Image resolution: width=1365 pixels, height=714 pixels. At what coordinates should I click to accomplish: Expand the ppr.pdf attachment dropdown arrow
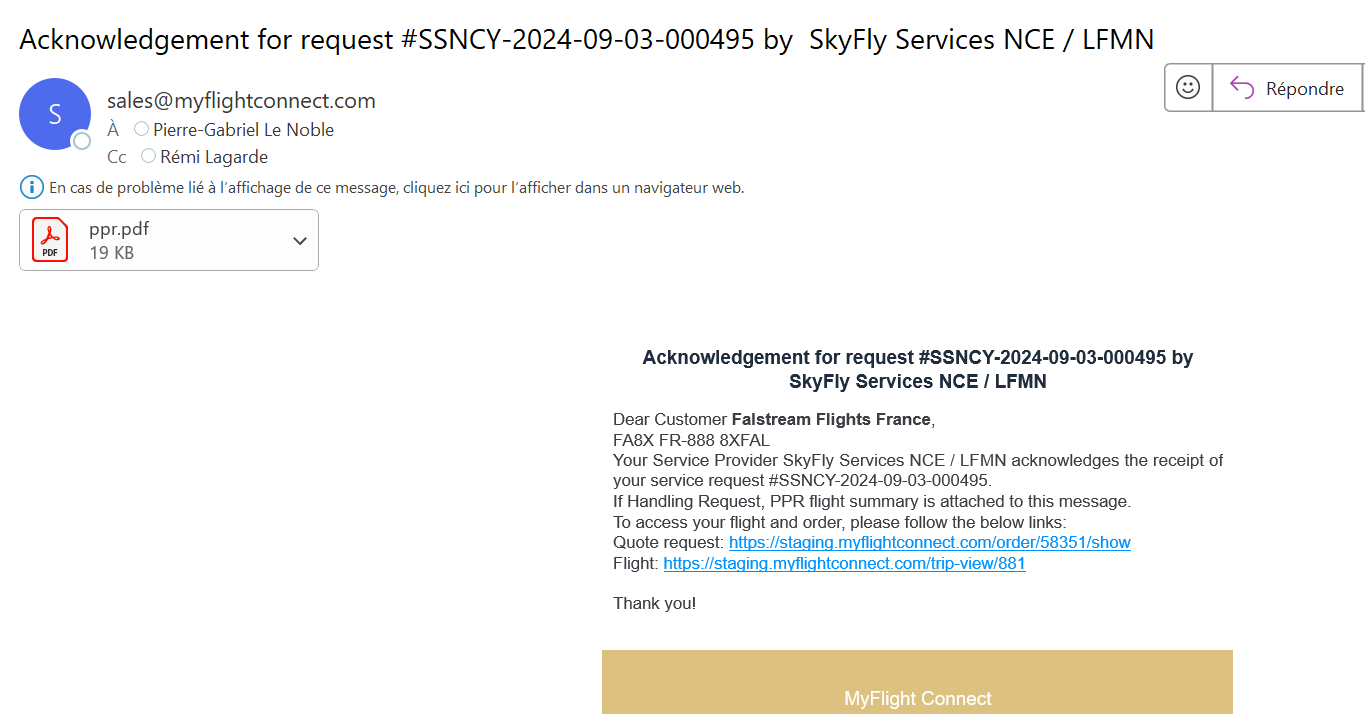[299, 241]
